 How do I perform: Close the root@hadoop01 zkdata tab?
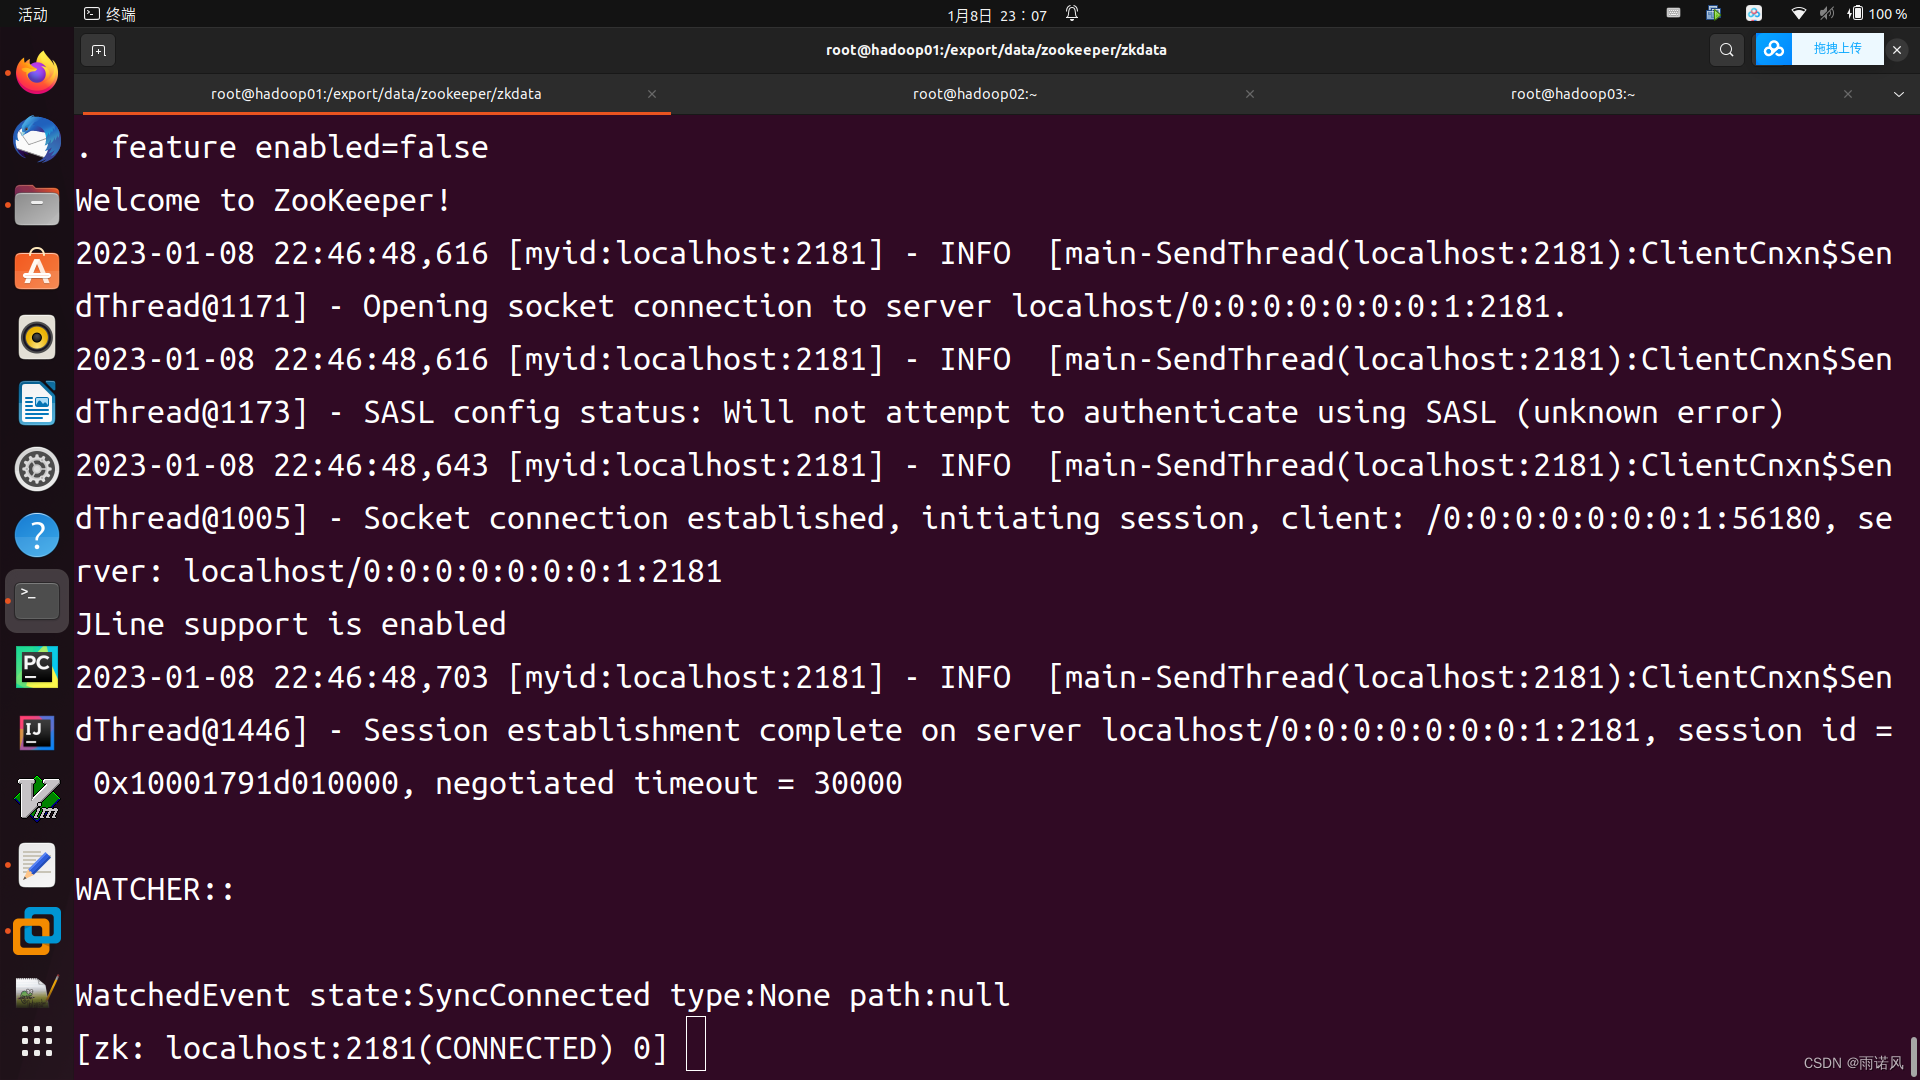point(652,94)
